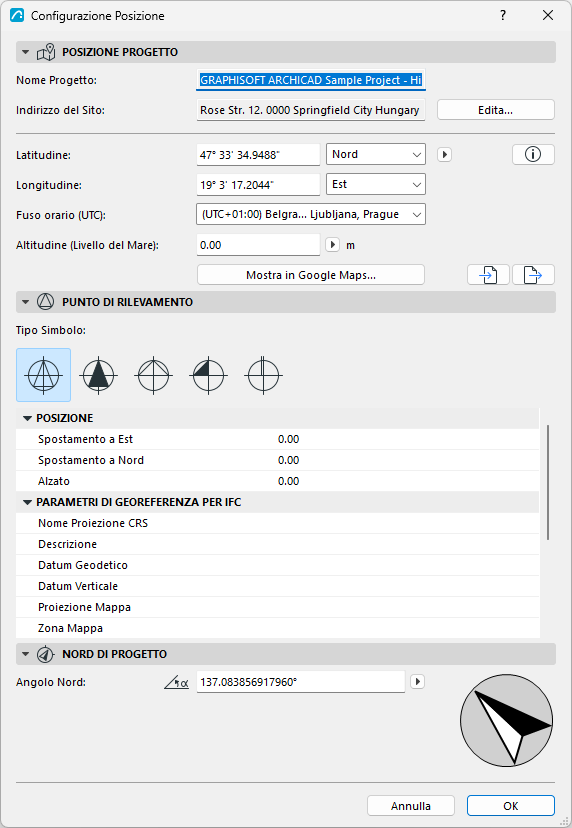This screenshot has width=572, height=828.
Task: Click the Indirizzo del Sito field
Action: click(x=311, y=110)
